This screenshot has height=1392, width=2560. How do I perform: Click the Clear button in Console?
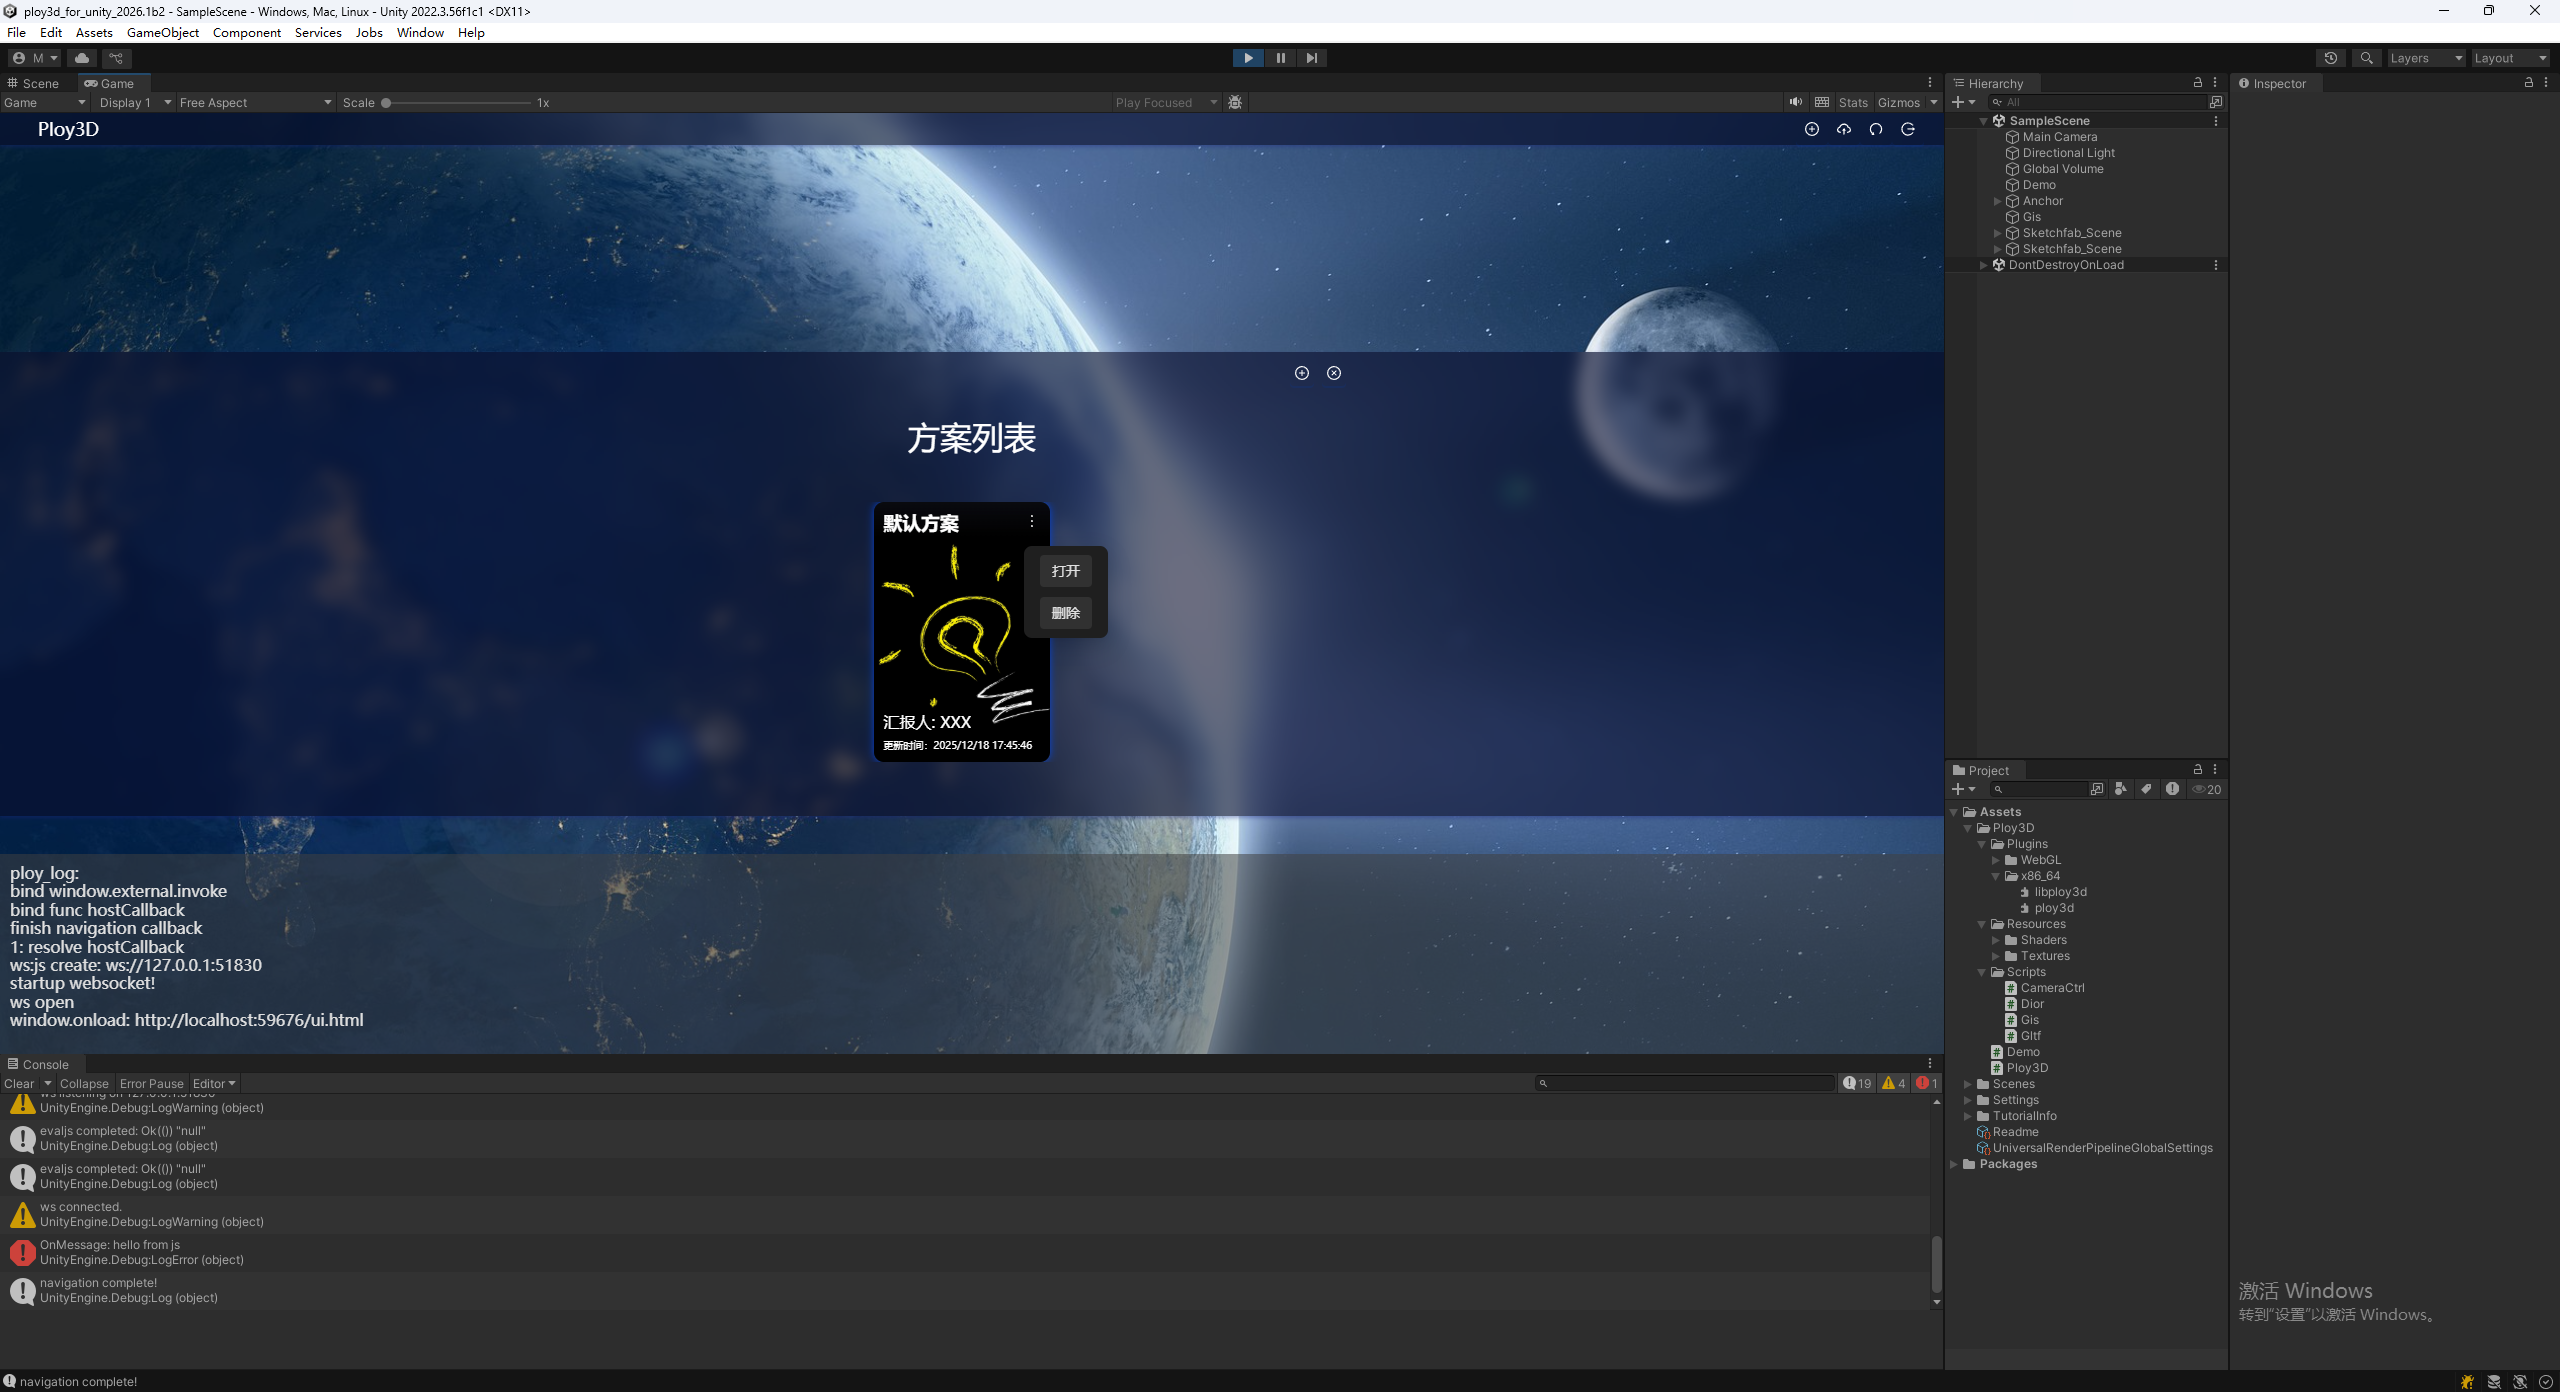[x=19, y=1083]
